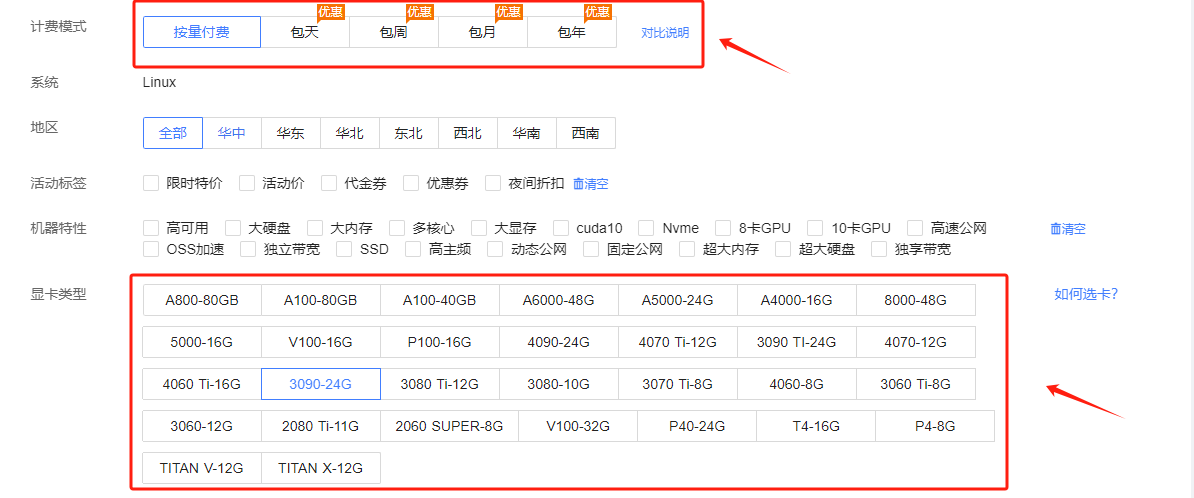The height and width of the screenshot is (498, 1194).
Task: Choose V100-32G GPU type
Action: pyautogui.click(x=578, y=426)
